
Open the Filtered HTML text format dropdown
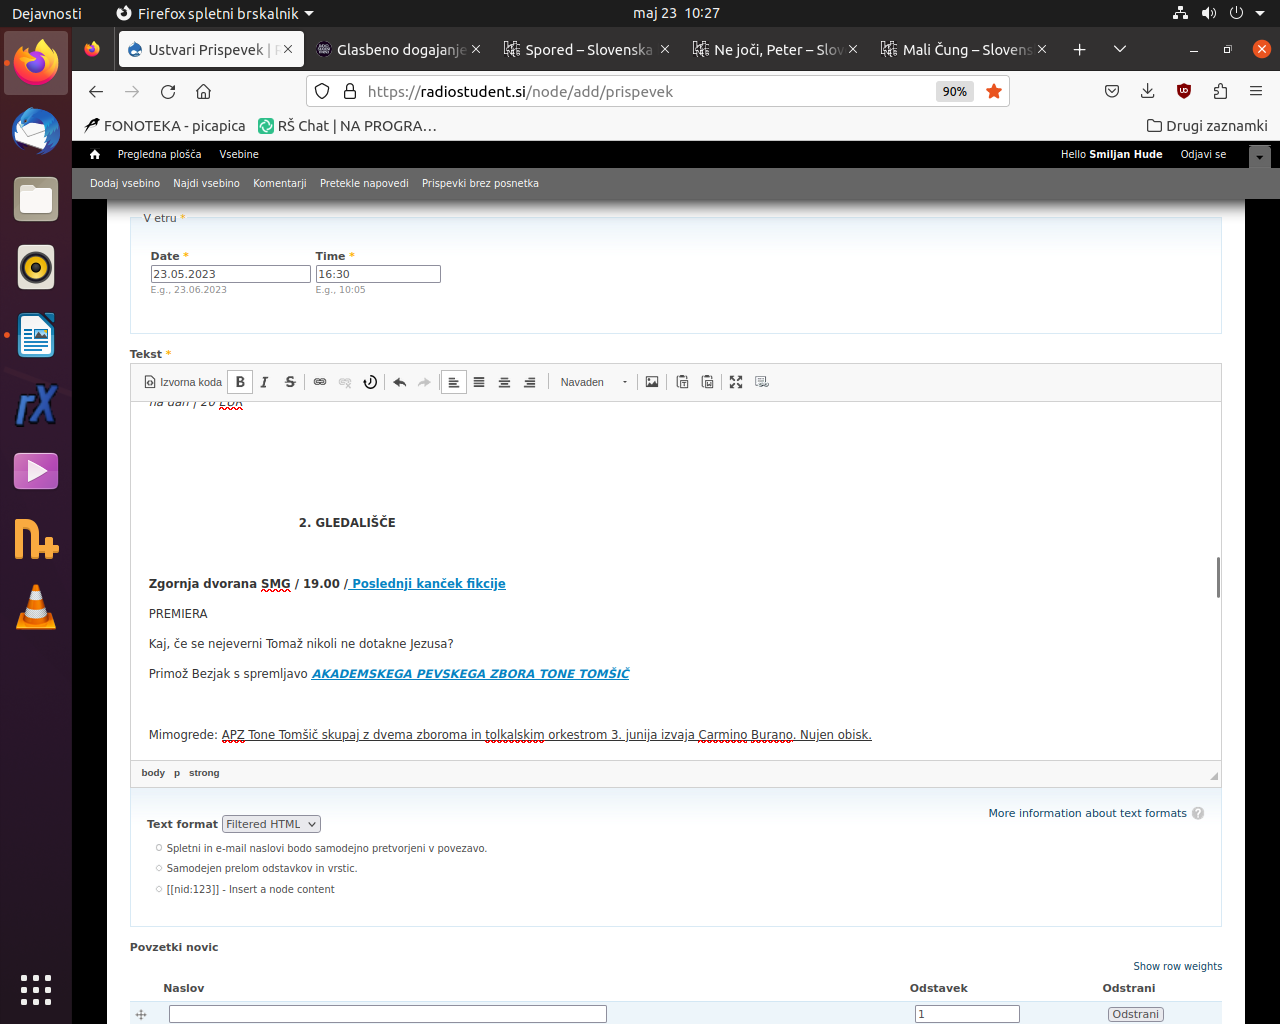tap(271, 824)
